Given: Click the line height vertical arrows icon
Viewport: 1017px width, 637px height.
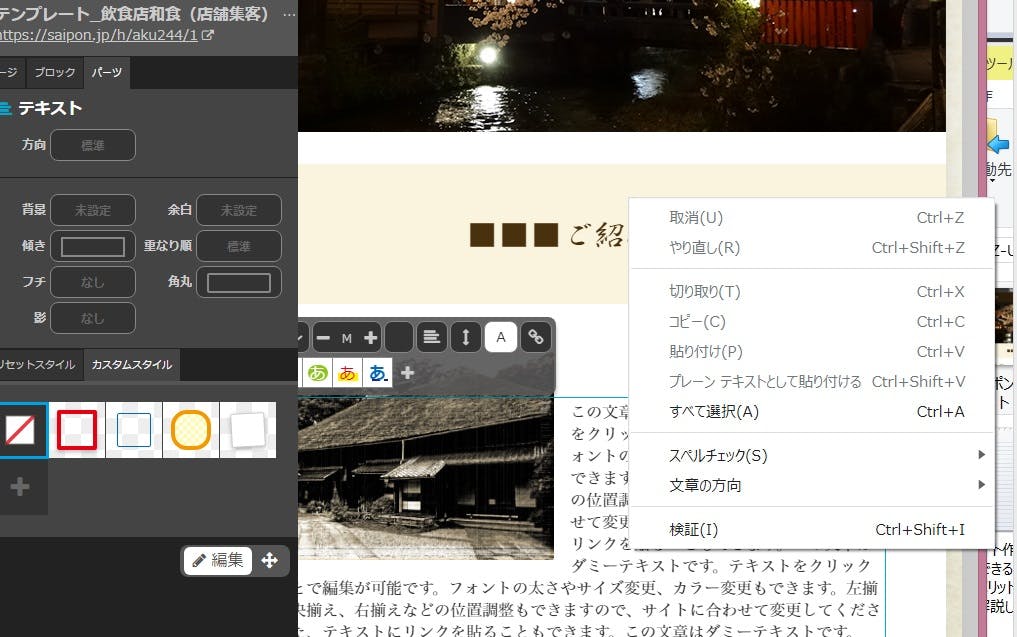Looking at the screenshot, I should [465, 337].
